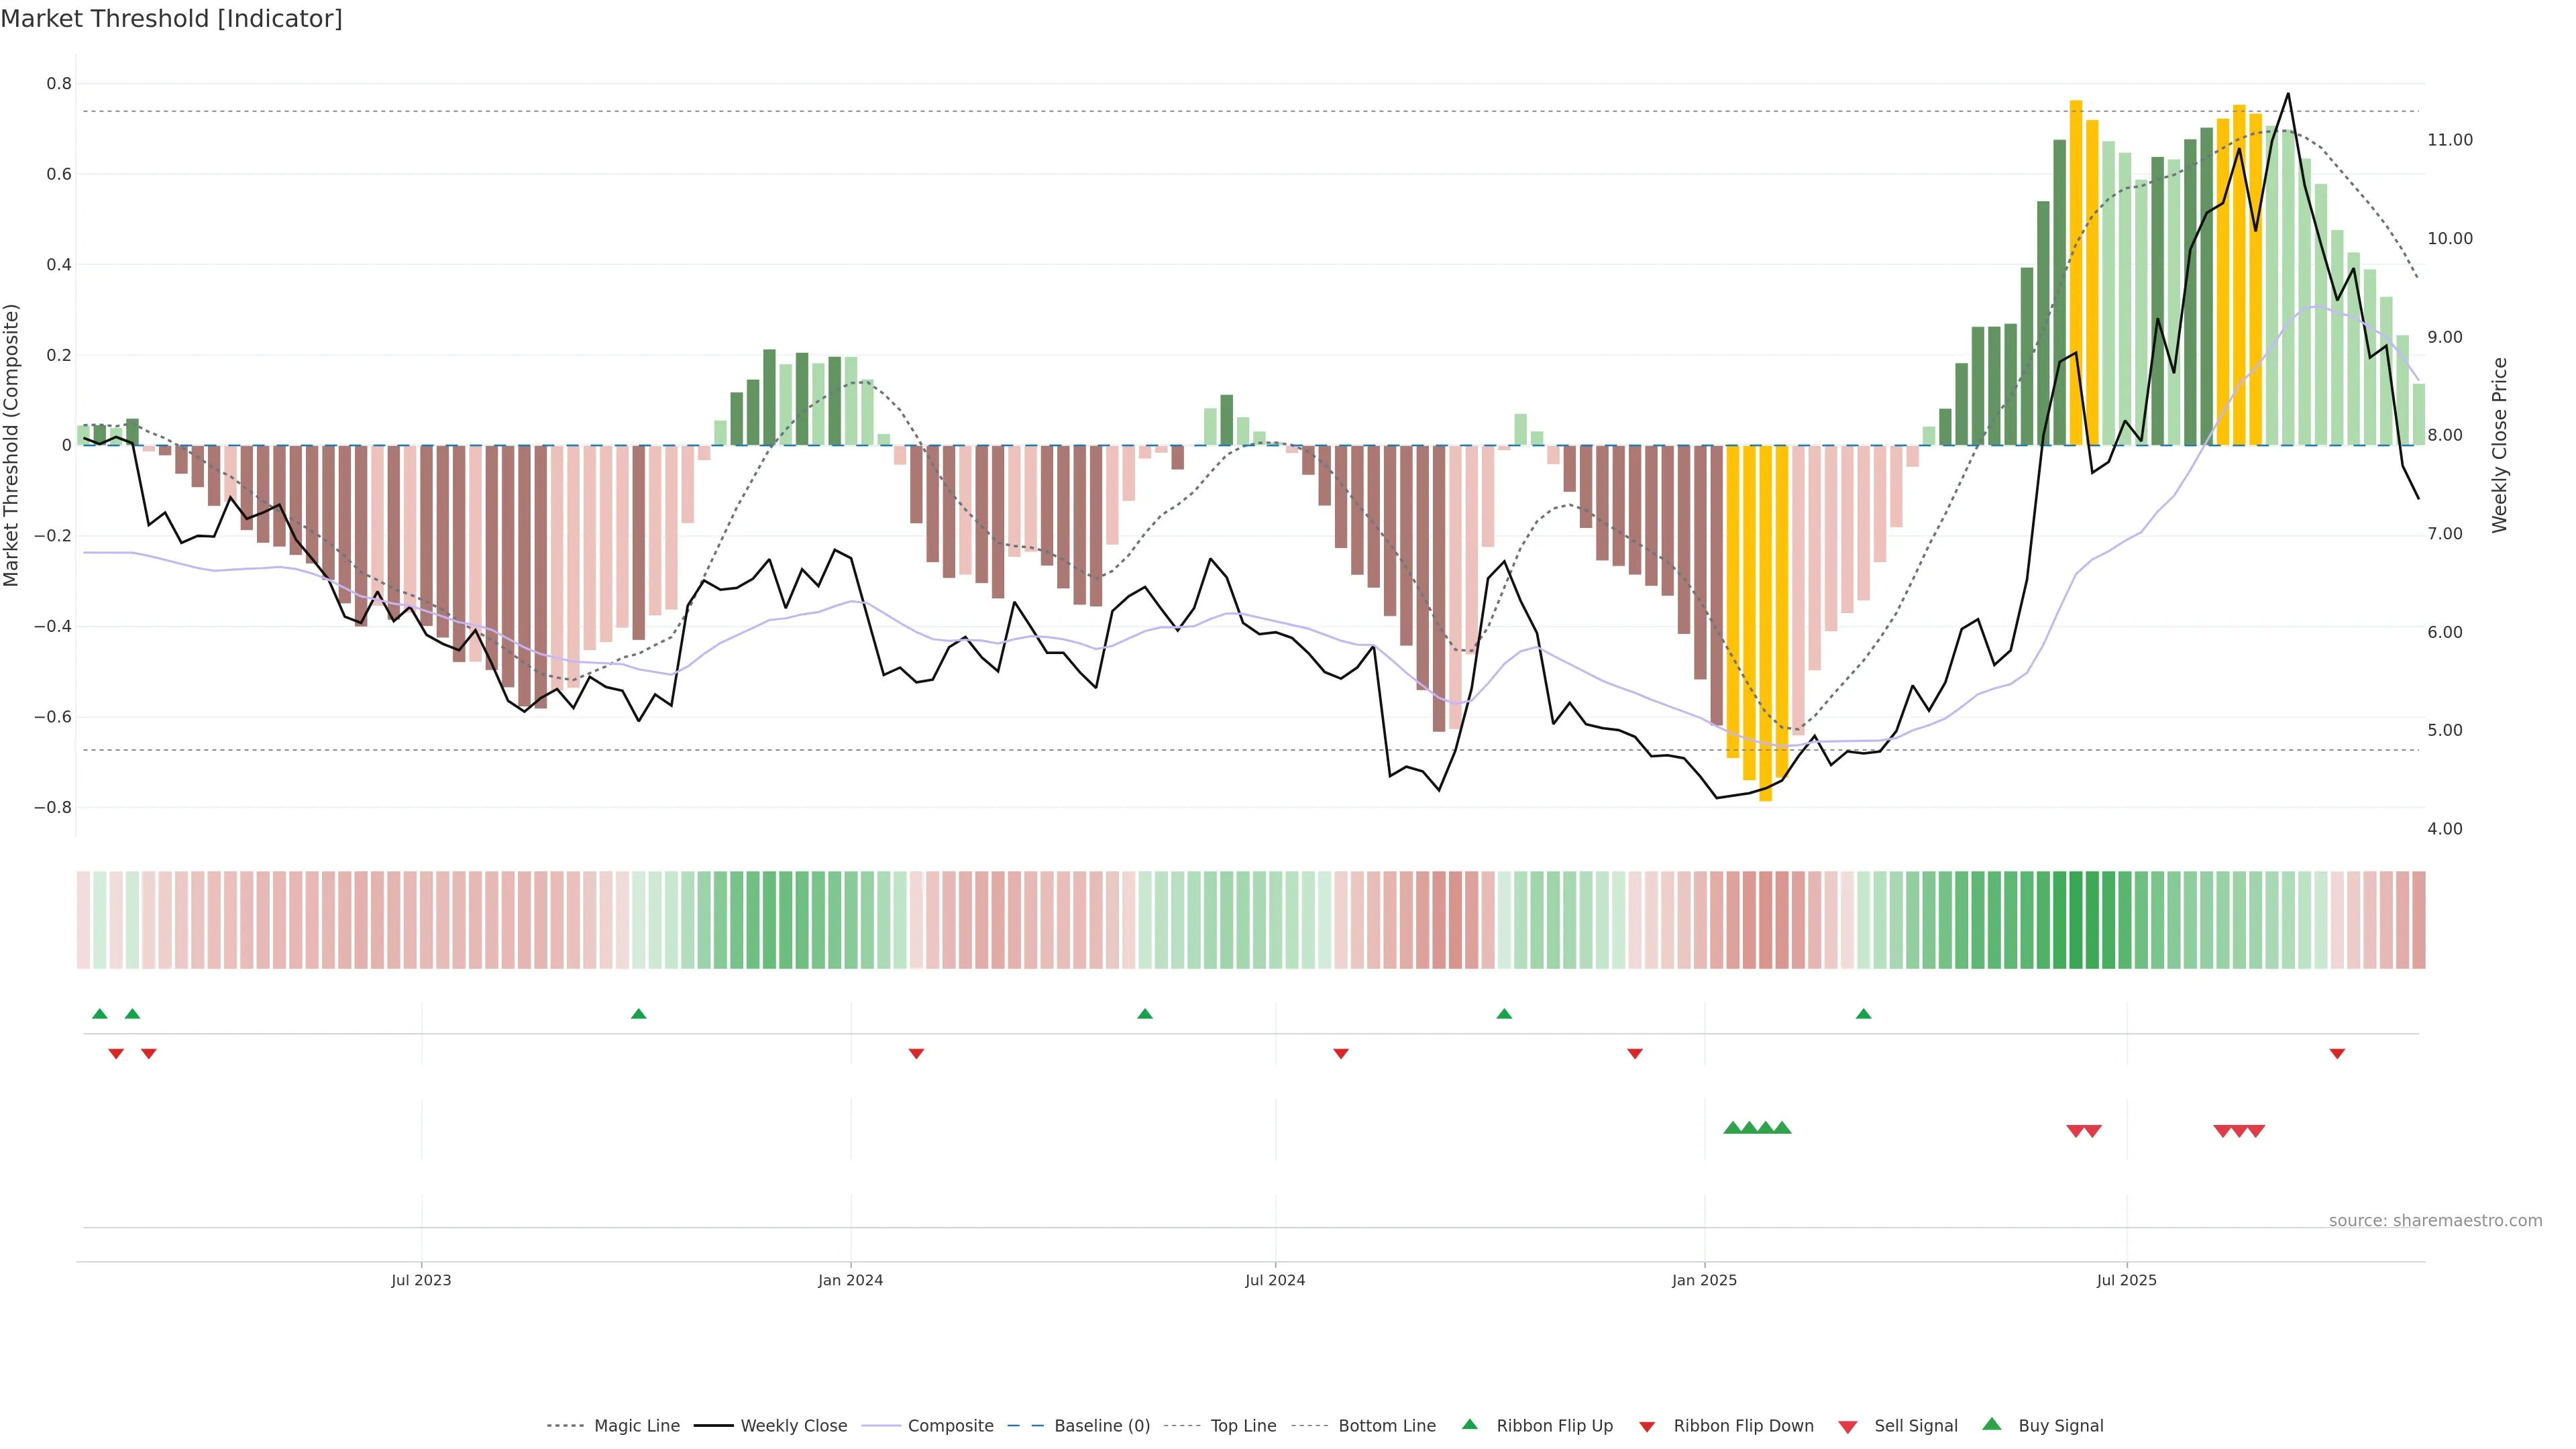Image resolution: width=2576 pixels, height=1449 pixels.
Task: Toggle the Baseline (0) legend entry
Action: pos(1101,1426)
